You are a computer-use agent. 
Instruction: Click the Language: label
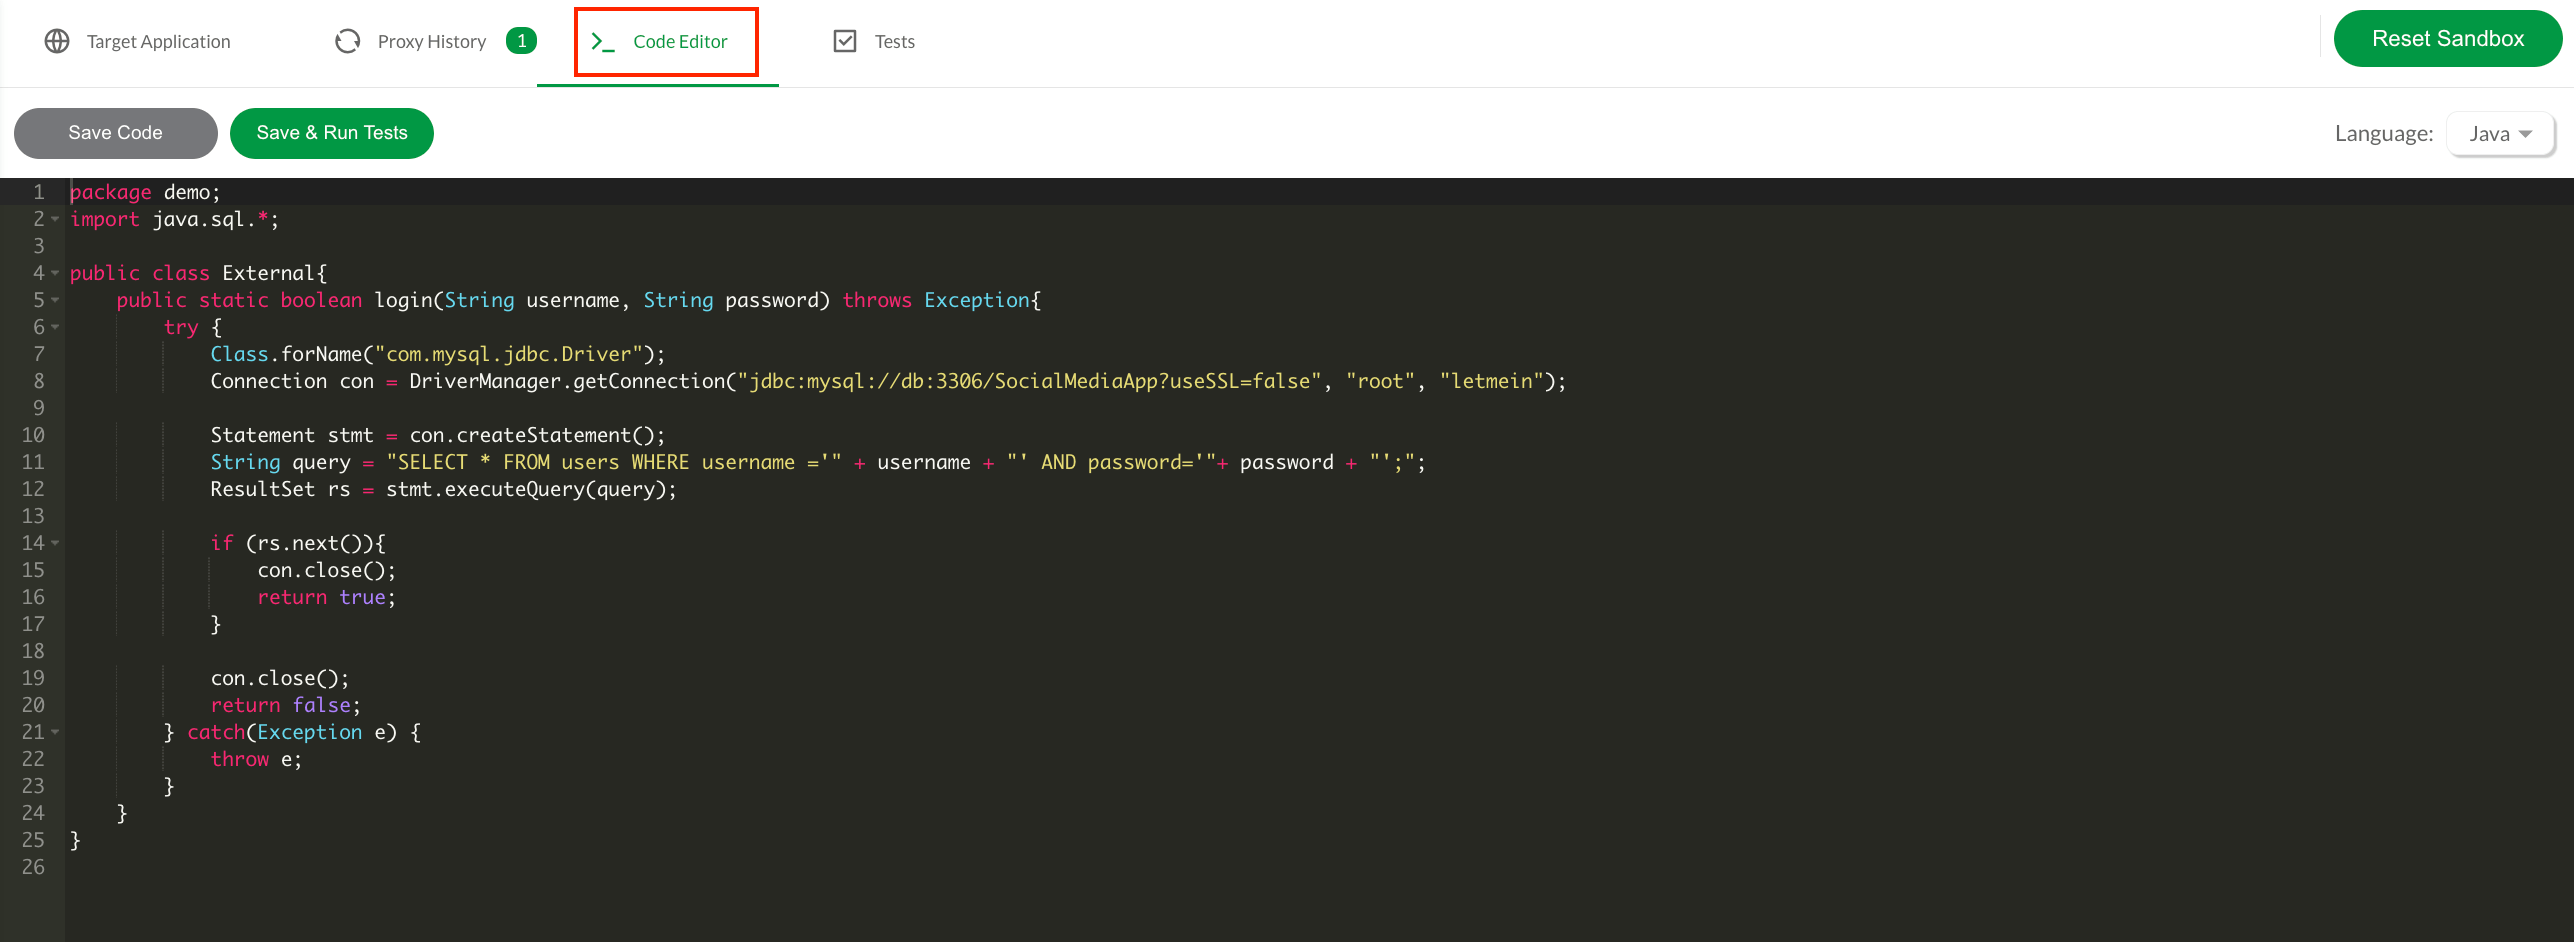click(x=2384, y=134)
